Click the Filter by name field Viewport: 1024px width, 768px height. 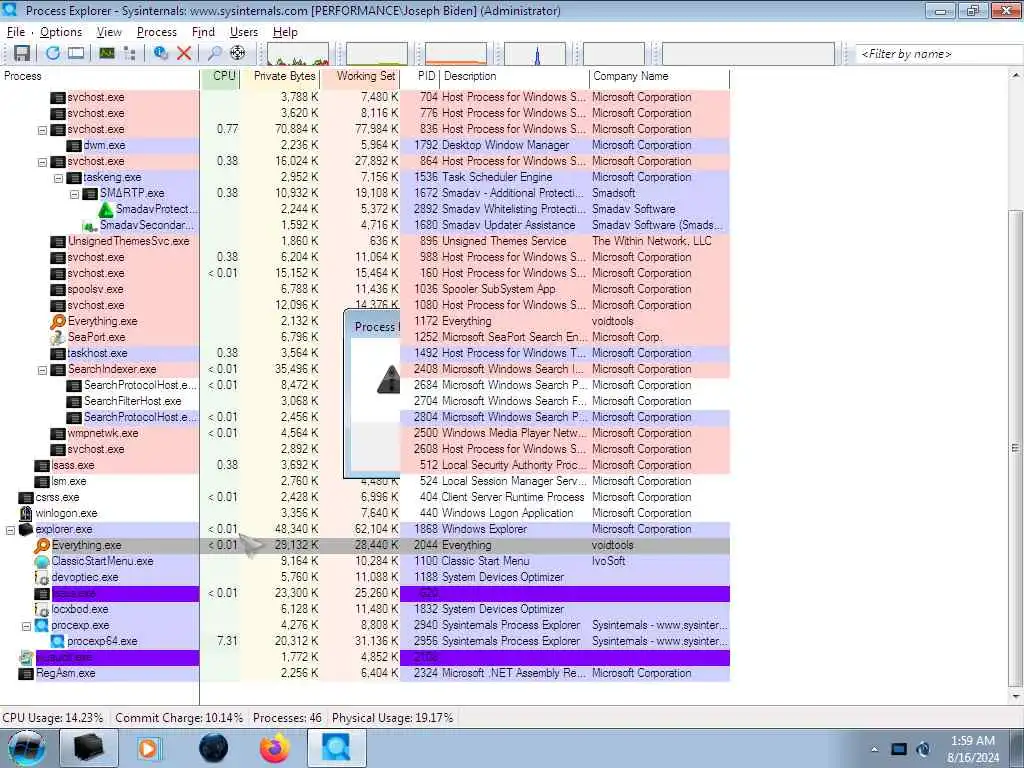coord(939,54)
